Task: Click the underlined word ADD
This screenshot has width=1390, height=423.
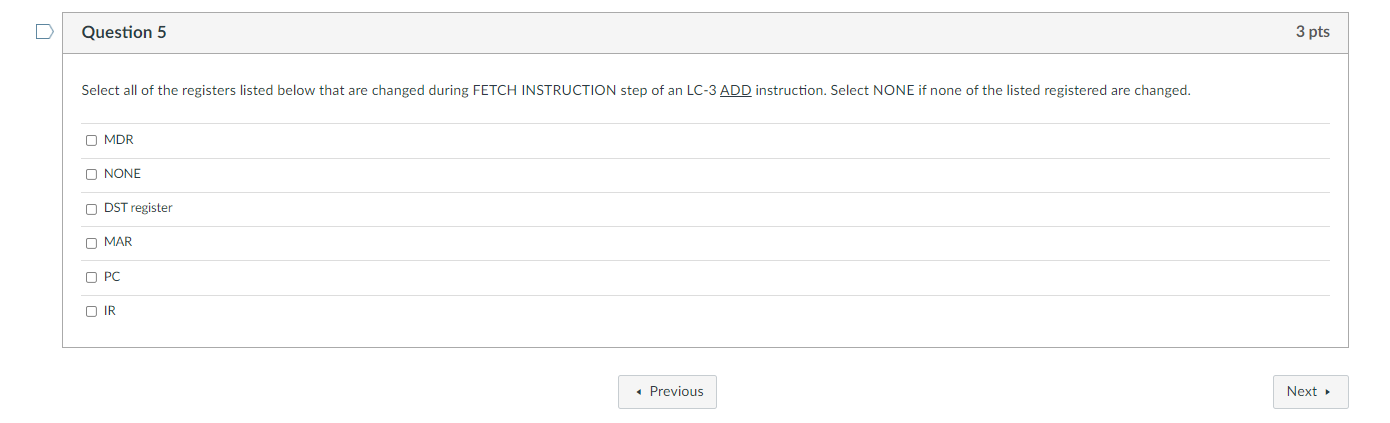Action: pos(735,91)
